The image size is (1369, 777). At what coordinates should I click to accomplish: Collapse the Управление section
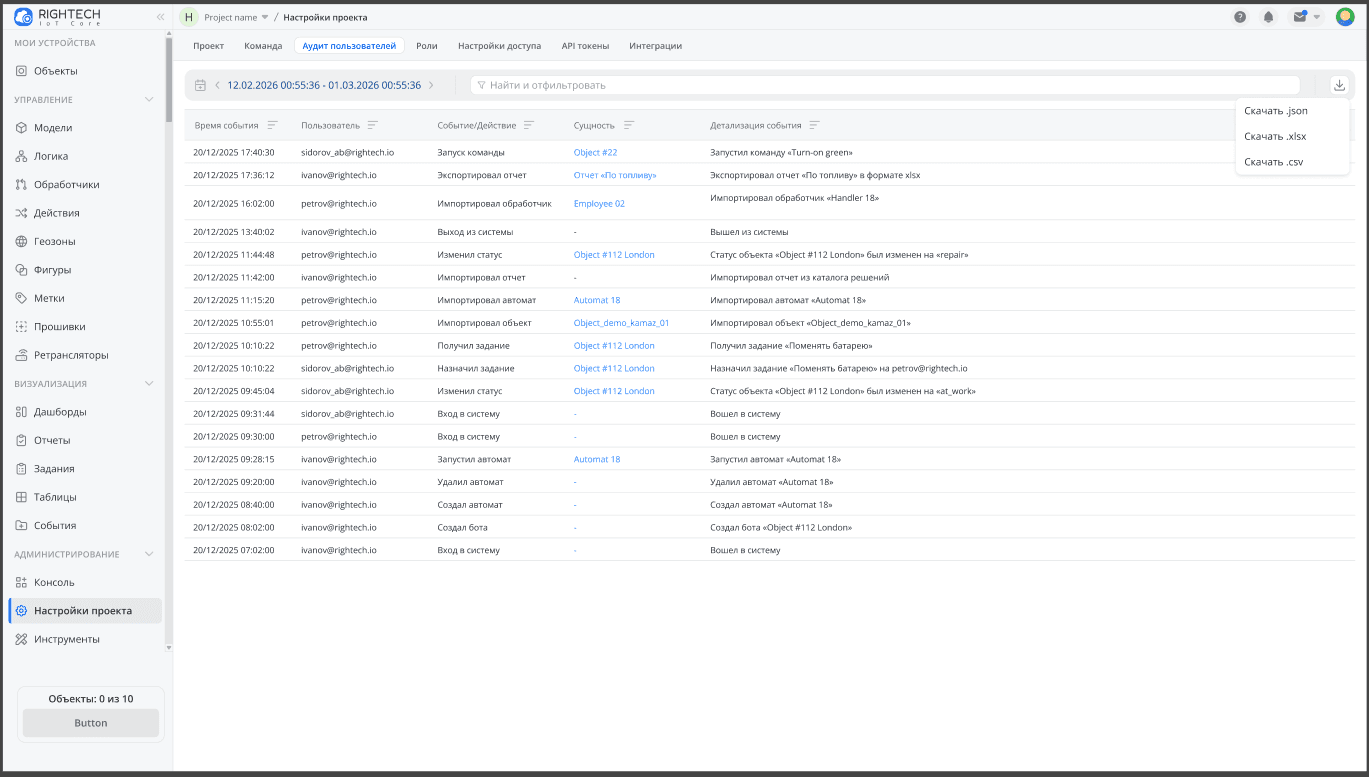149,100
